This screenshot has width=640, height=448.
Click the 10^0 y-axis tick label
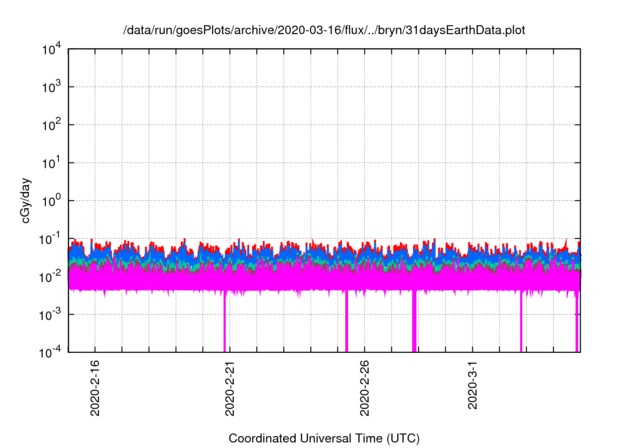52,201
